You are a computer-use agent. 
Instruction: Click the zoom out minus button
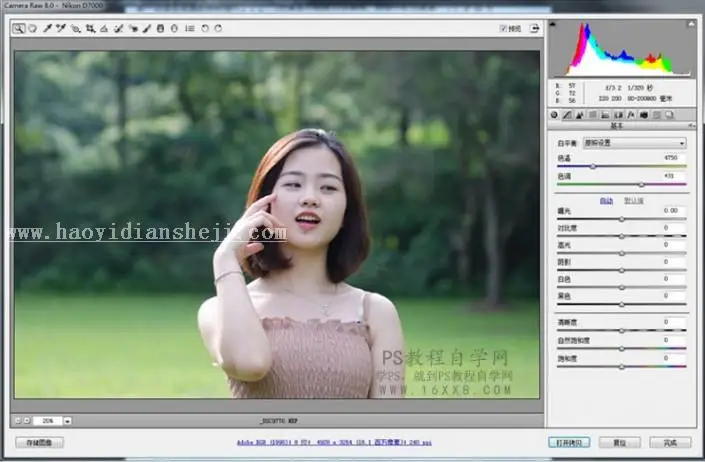pyautogui.click(x=18, y=421)
